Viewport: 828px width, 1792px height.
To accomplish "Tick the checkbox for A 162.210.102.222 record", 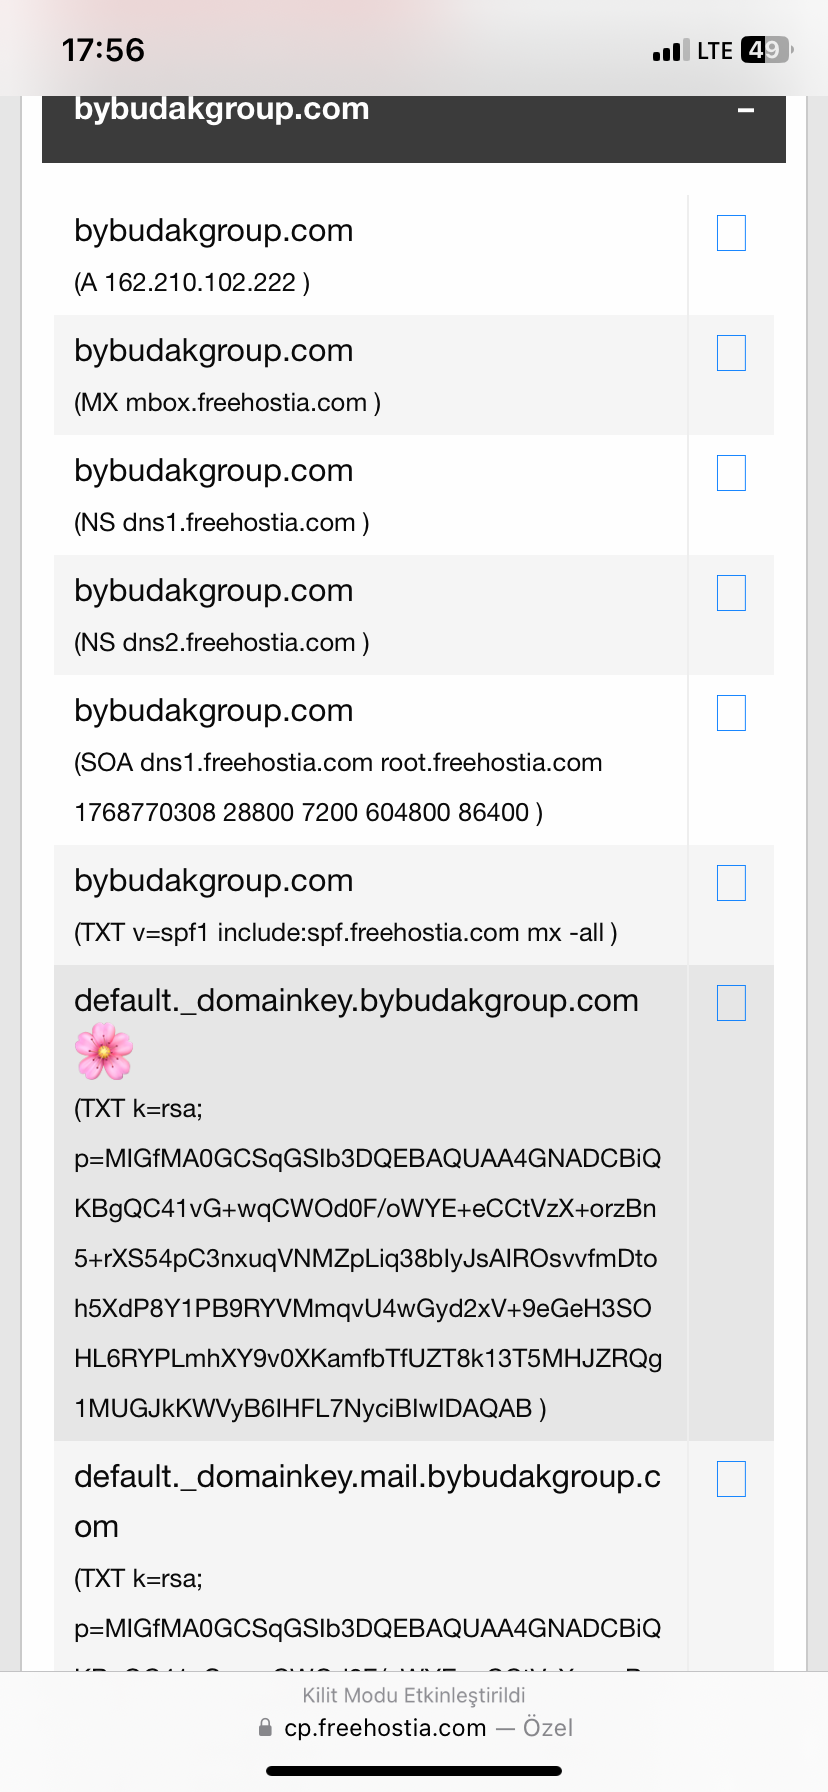I will point(731,233).
